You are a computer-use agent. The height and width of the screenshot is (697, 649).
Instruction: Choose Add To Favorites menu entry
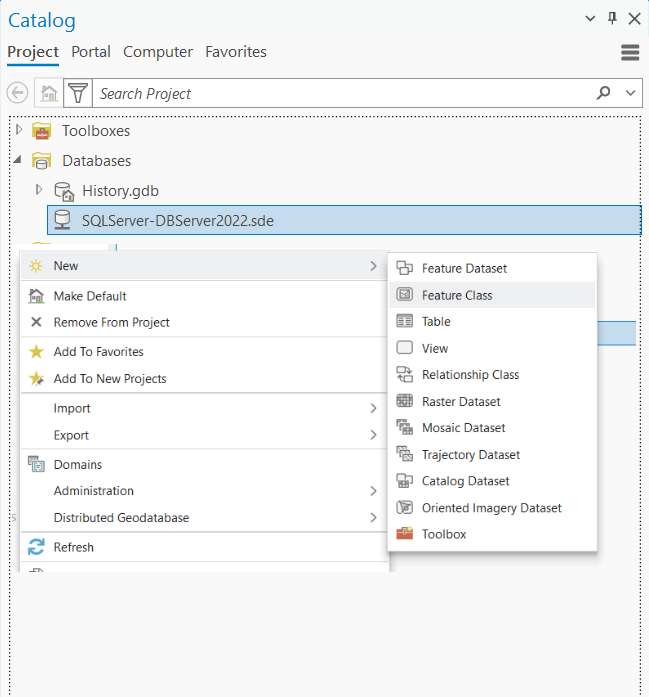pos(204,352)
